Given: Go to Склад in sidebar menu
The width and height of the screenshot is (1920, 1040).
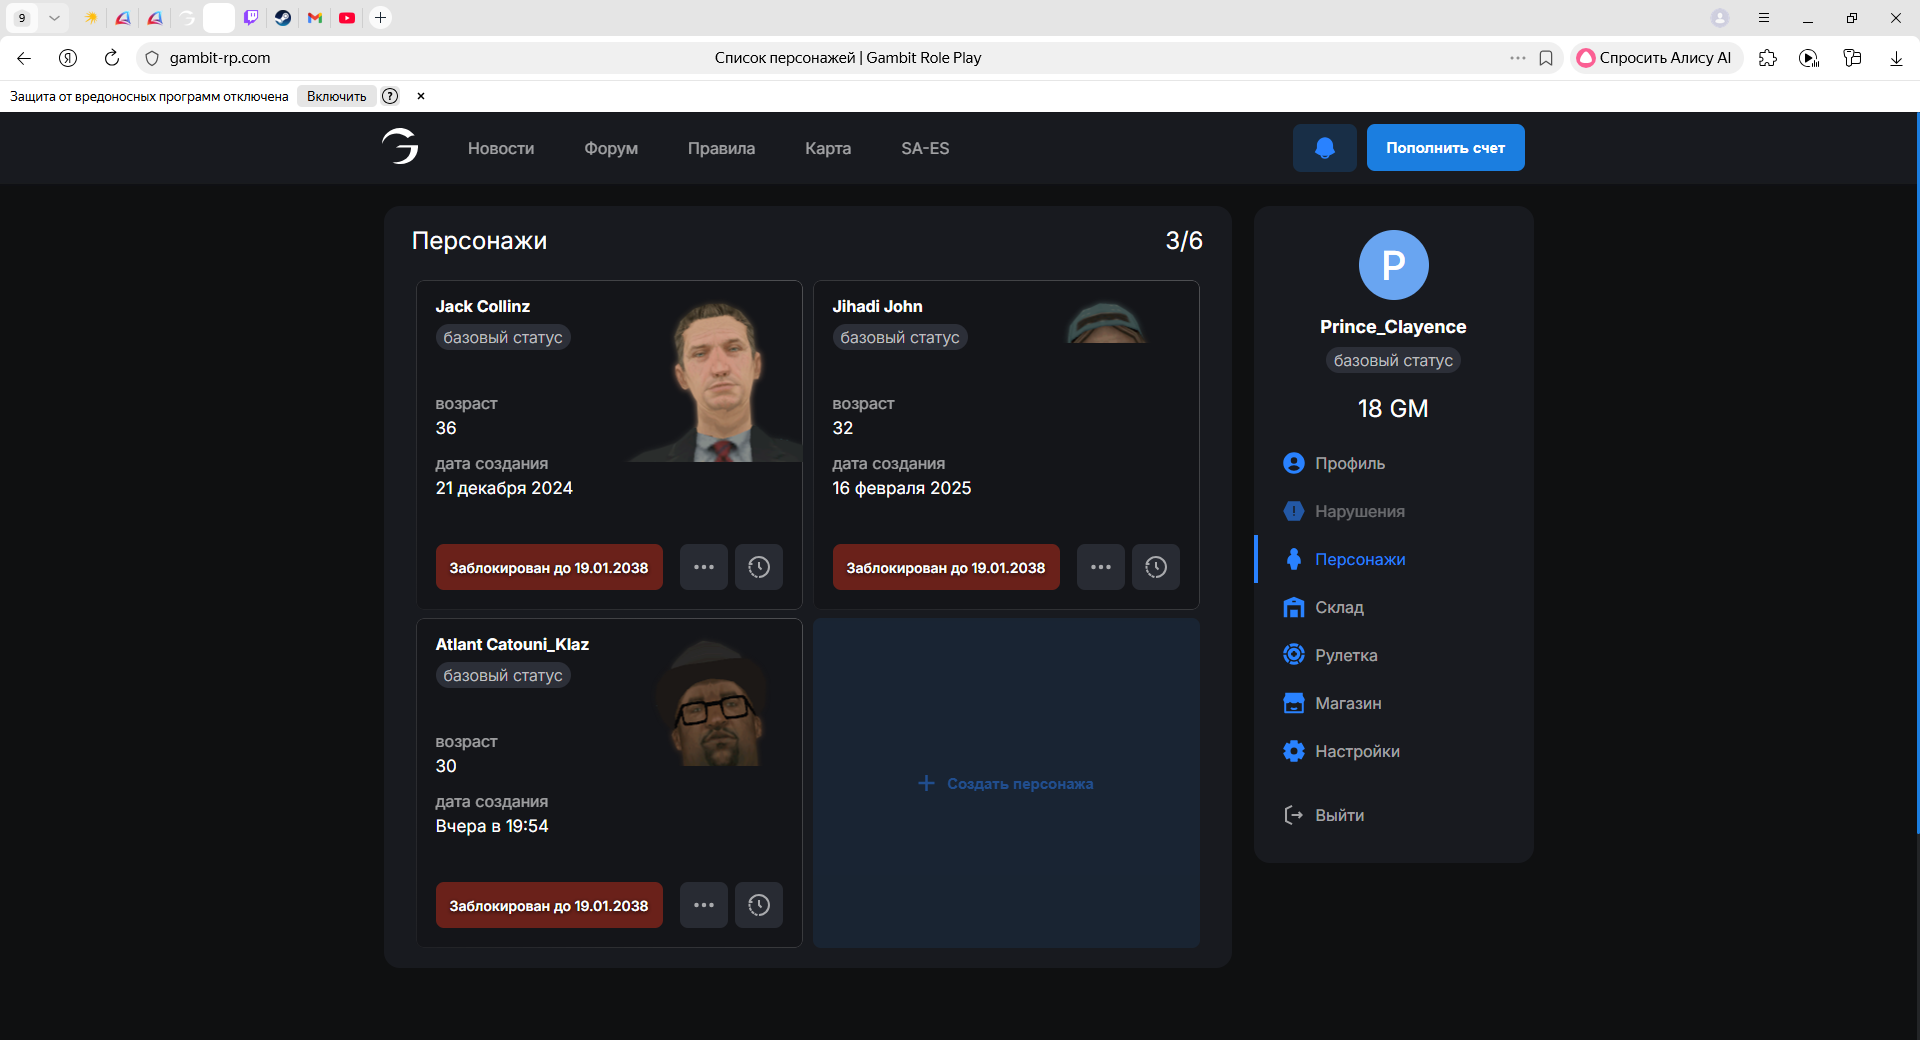Looking at the screenshot, I should click(1339, 607).
